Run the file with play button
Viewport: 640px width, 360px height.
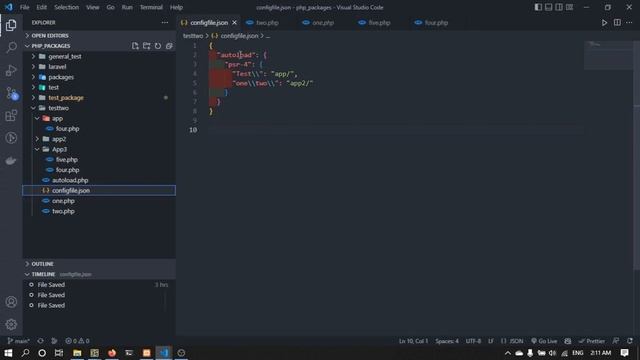point(604,23)
